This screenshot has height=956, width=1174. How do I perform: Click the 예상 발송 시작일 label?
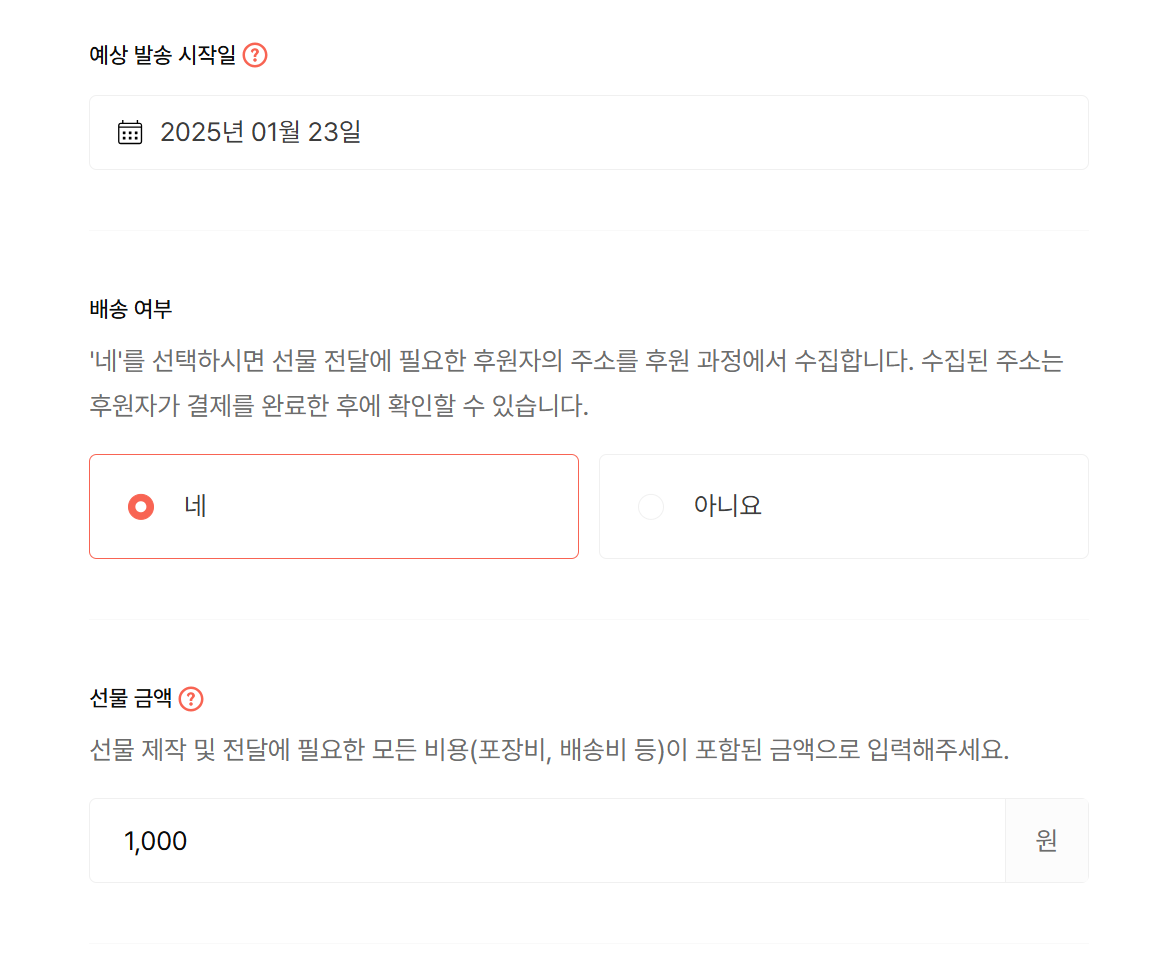(x=162, y=55)
